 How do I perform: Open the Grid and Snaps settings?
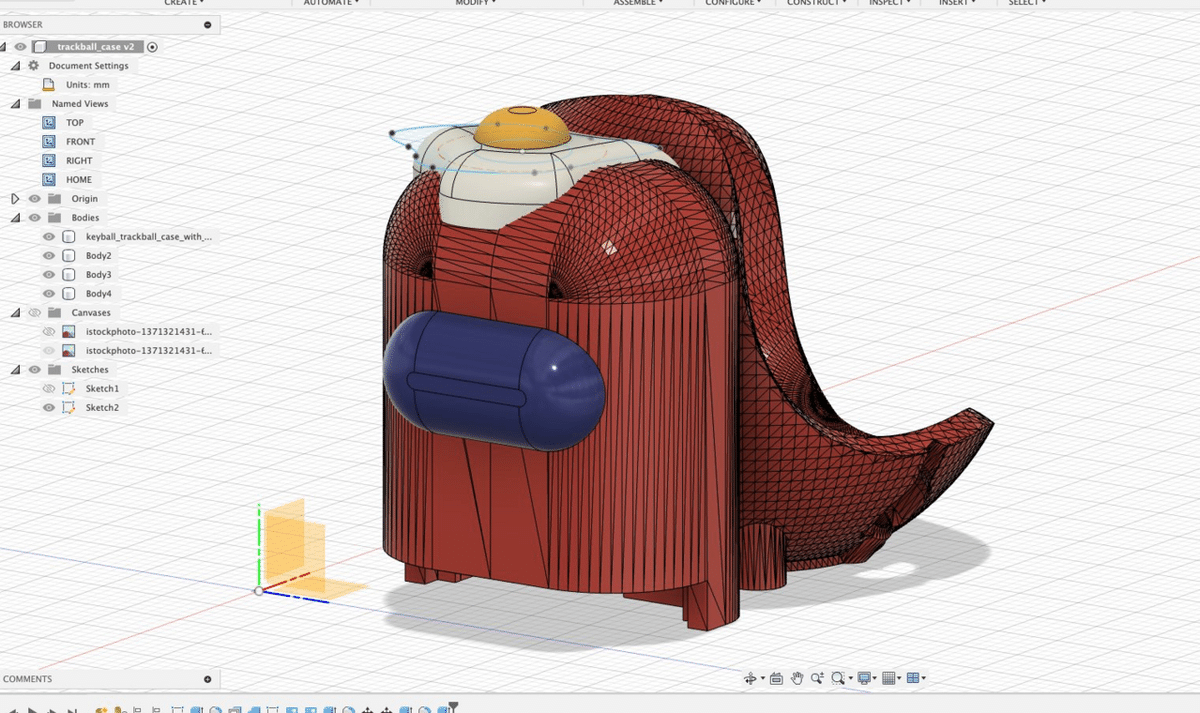[890, 678]
